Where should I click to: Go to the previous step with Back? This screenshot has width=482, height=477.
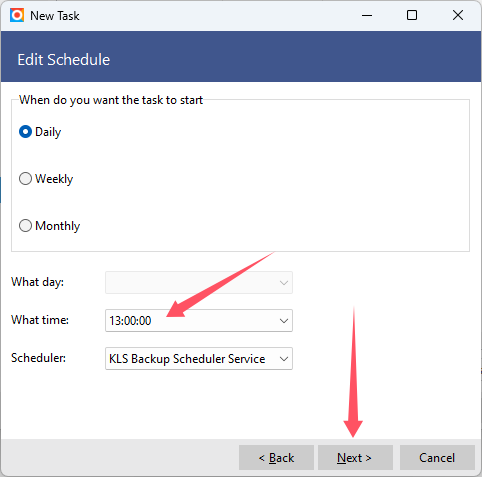pyautogui.click(x=276, y=458)
